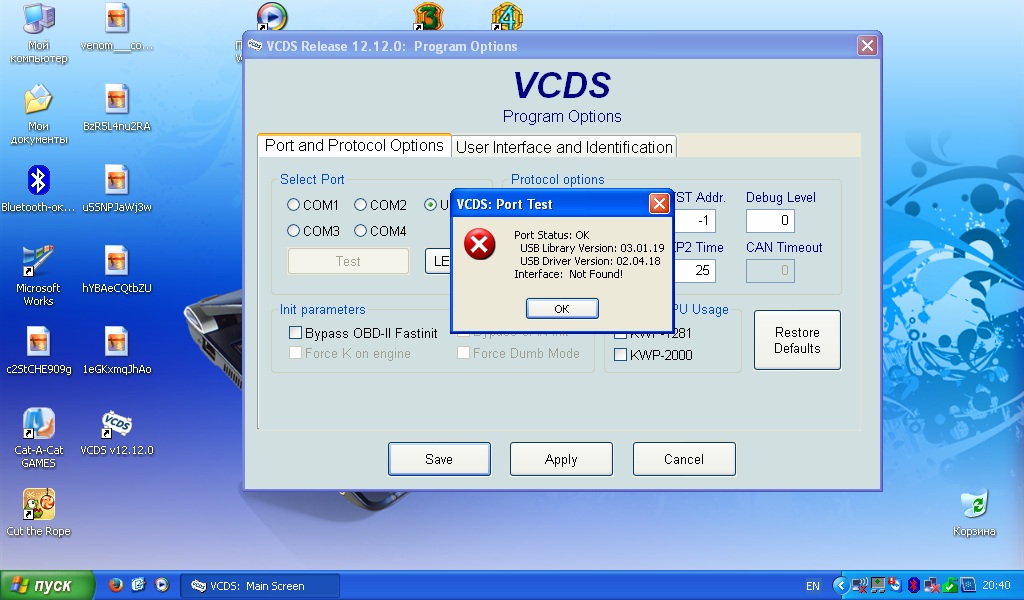Launch the game shortcut with number 3
The height and width of the screenshot is (600, 1024).
pyautogui.click(x=428, y=17)
